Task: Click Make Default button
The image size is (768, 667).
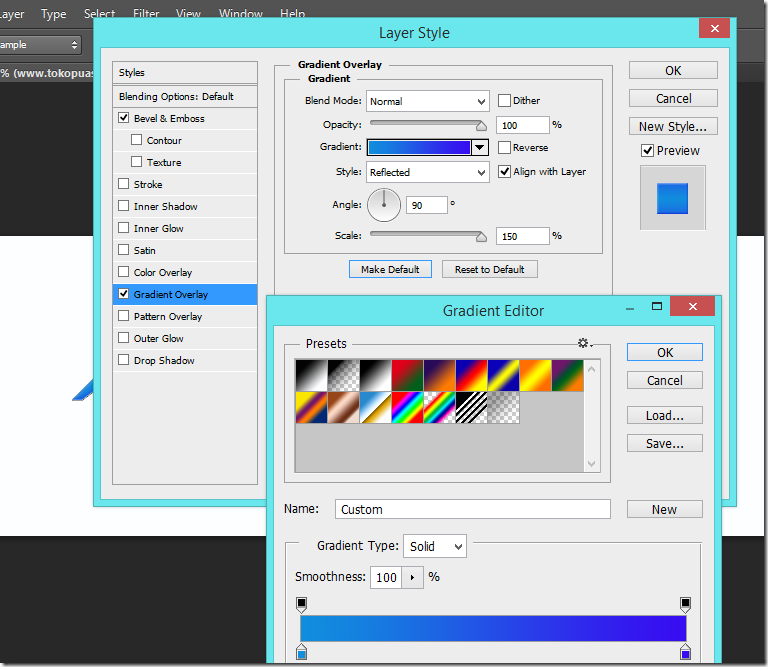Action: coord(390,269)
